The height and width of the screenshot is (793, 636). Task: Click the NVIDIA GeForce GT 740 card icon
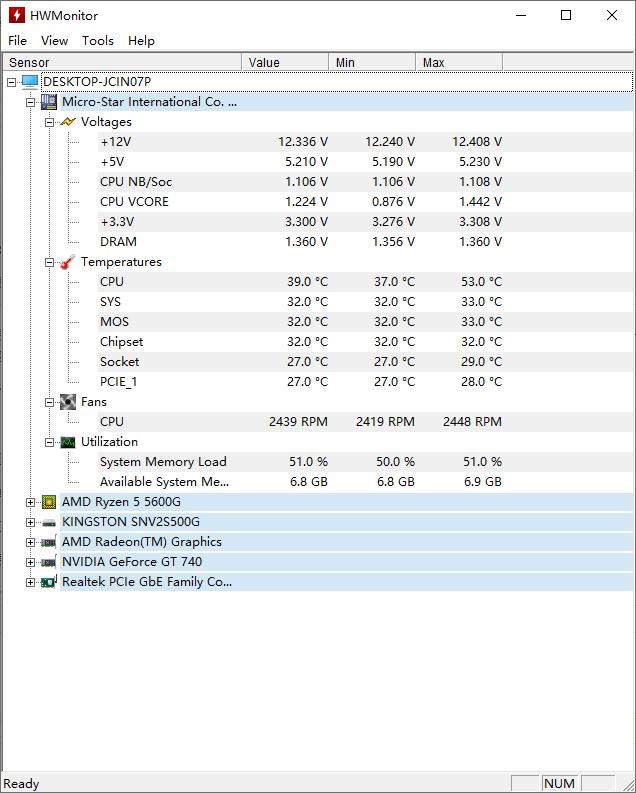coord(48,562)
